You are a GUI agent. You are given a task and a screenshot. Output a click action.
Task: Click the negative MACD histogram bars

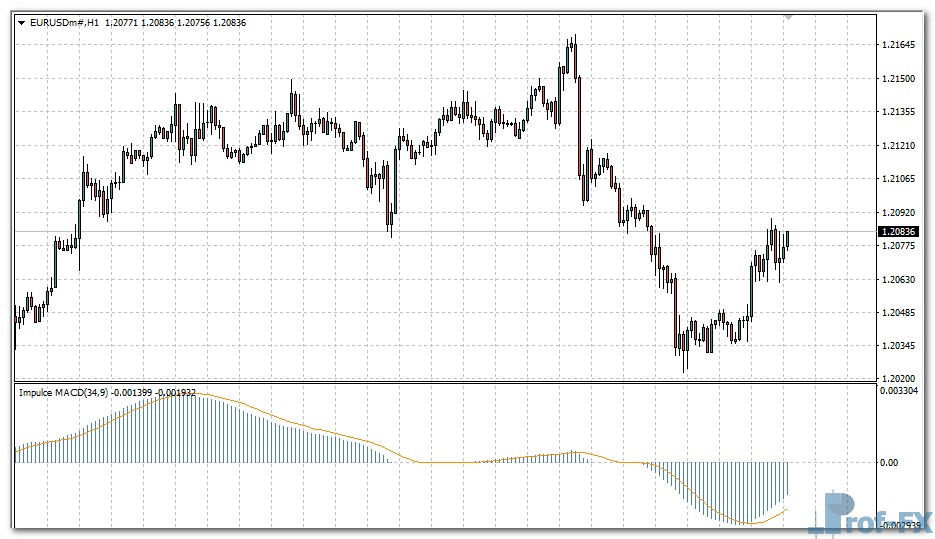(740, 488)
